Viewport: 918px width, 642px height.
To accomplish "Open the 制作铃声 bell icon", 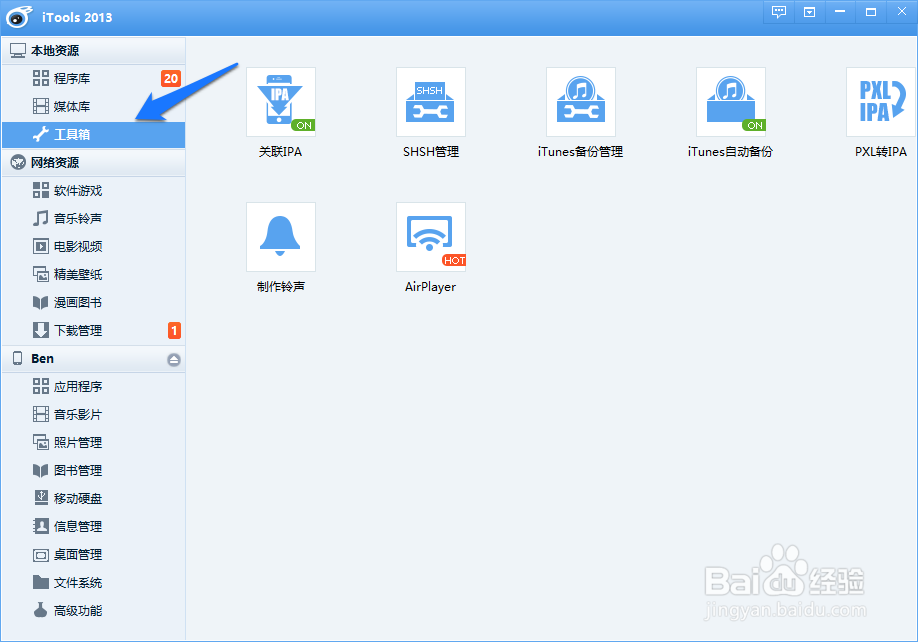I will coord(280,236).
